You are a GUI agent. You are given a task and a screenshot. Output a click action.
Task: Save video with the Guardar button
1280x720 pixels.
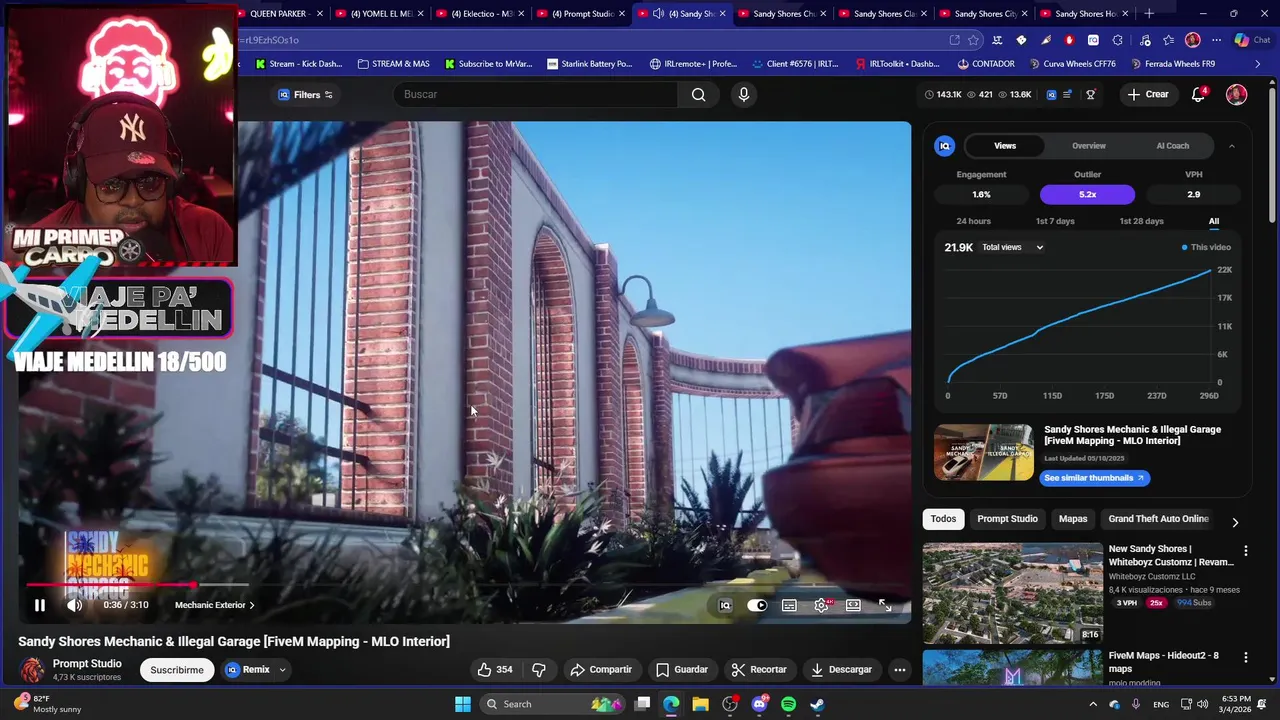(x=682, y=670)
